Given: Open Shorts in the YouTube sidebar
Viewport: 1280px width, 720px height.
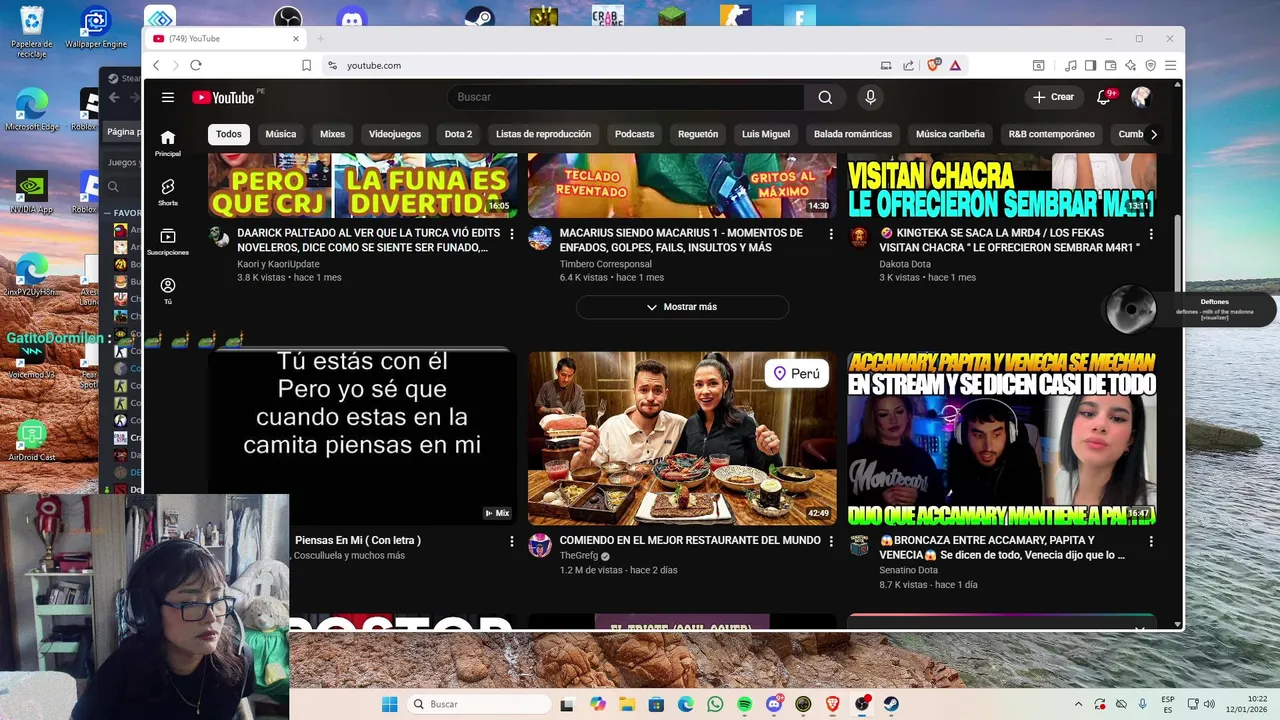Looking at the screenshot, I should click(x=168, y=192).
